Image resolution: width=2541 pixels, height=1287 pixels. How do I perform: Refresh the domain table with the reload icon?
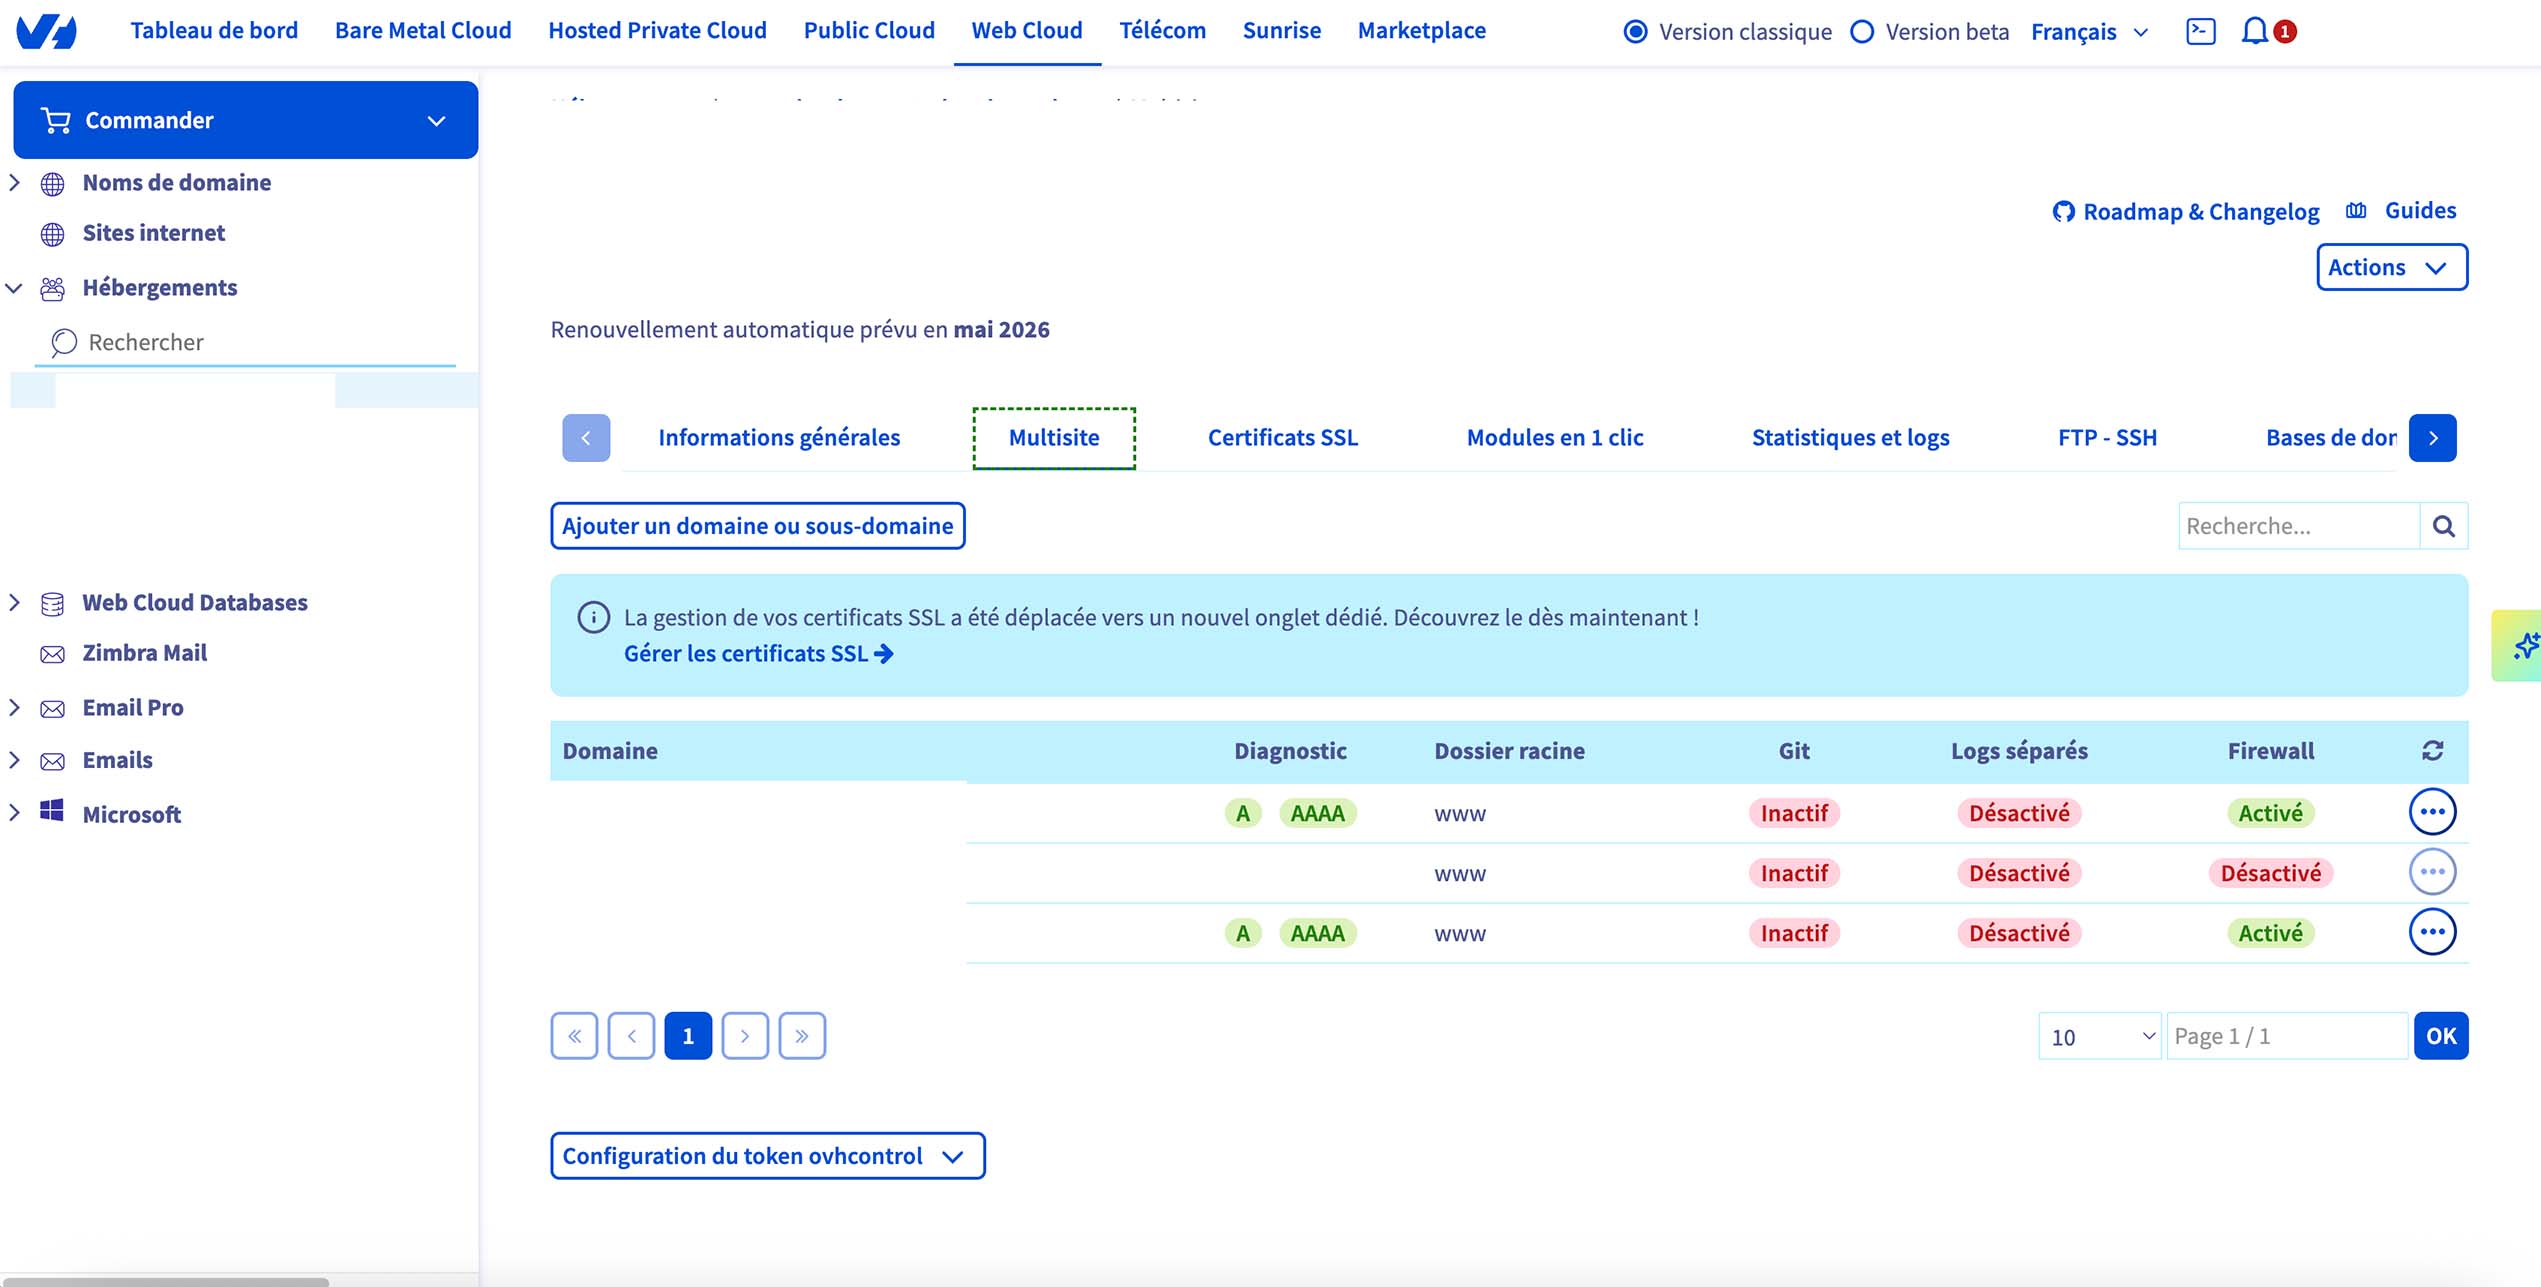[2432, 751]
